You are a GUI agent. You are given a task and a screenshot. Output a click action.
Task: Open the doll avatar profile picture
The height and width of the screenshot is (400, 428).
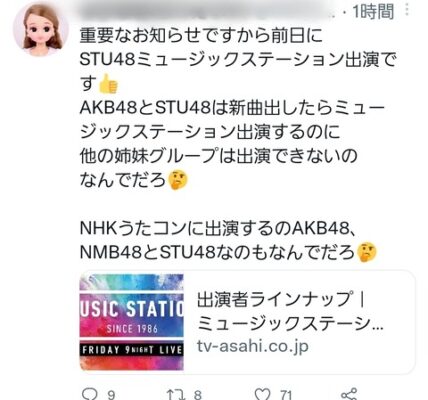click(x=41, y=28)
